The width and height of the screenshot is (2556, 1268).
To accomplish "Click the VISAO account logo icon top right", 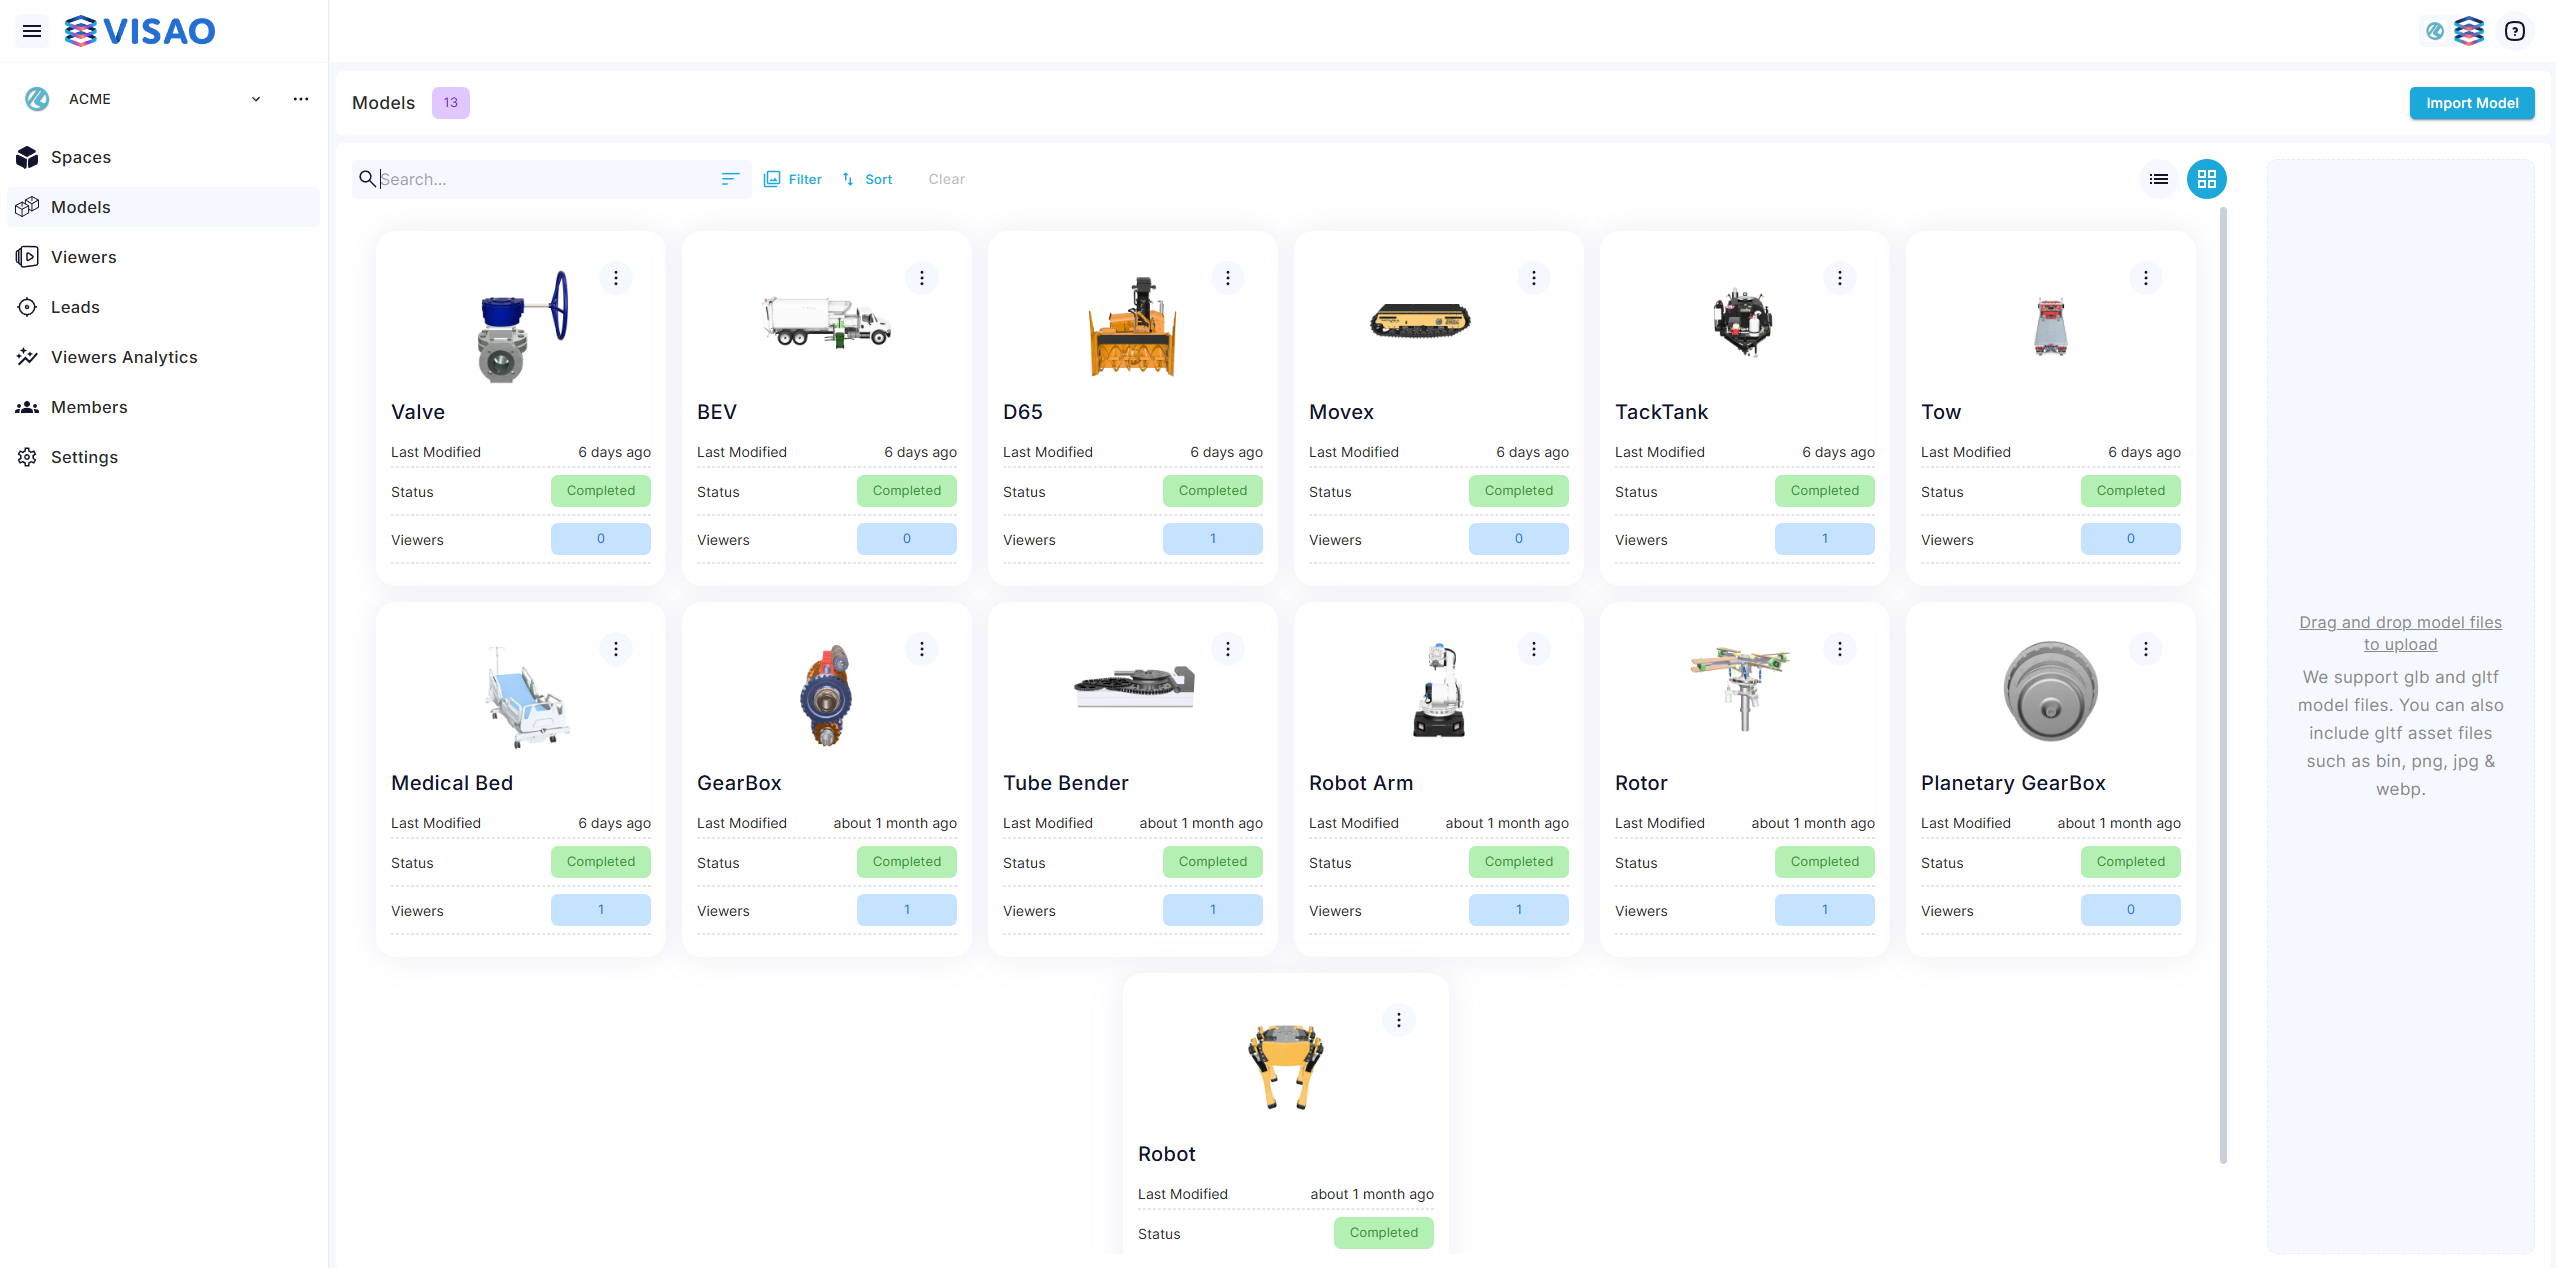I will pos(2468,31).
